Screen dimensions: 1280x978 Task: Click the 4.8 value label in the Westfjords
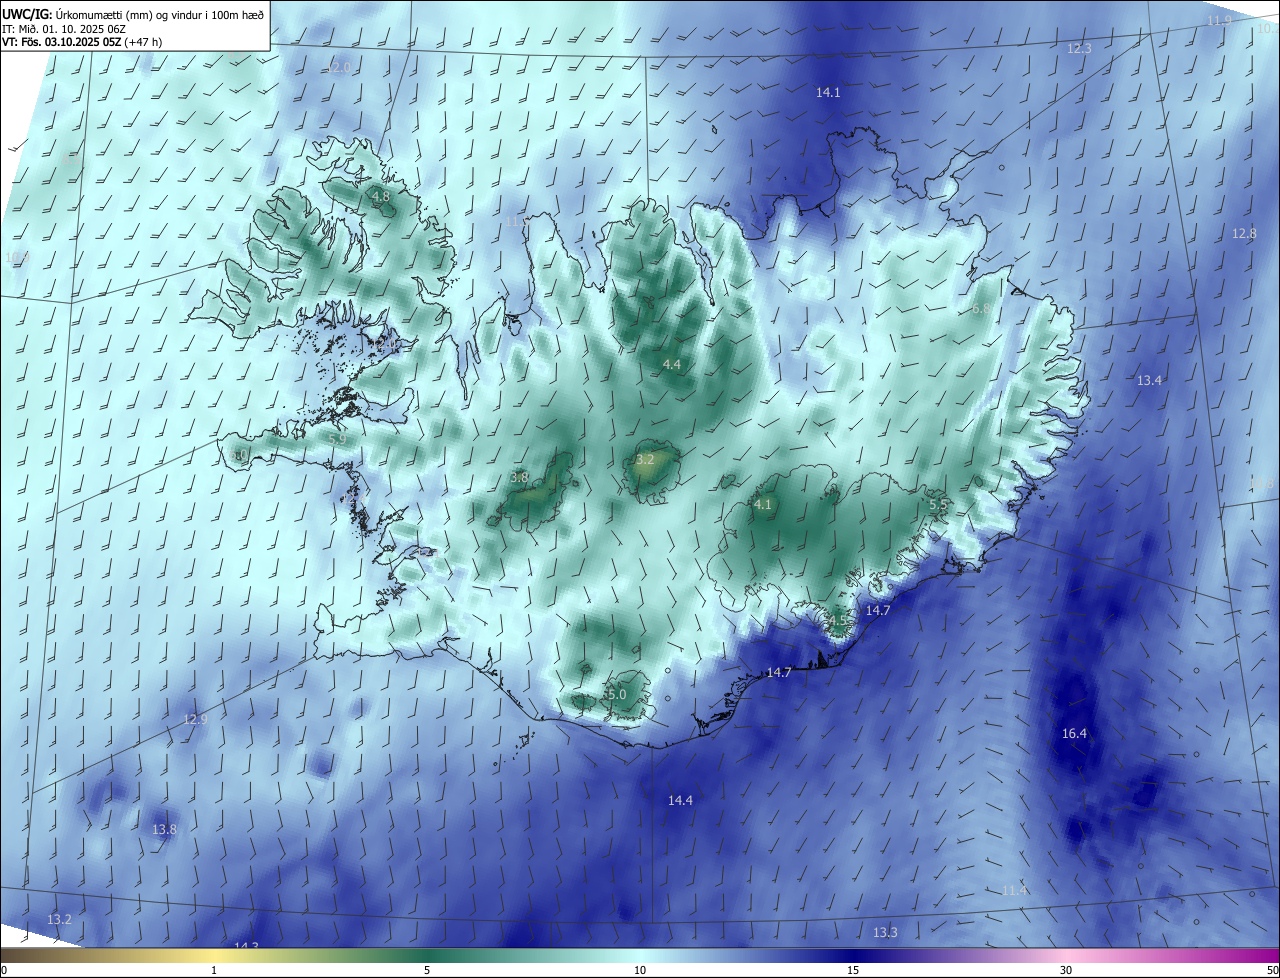coord(381,197)
